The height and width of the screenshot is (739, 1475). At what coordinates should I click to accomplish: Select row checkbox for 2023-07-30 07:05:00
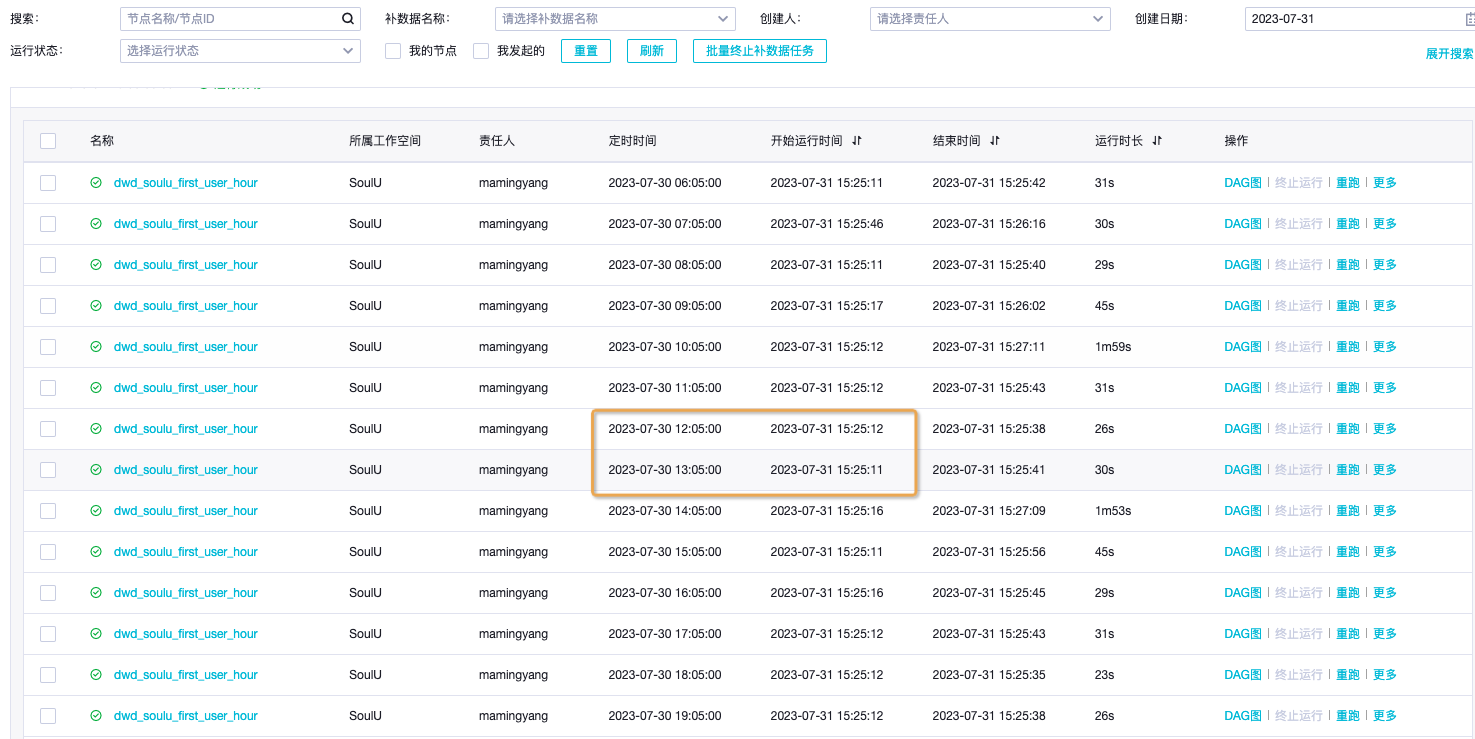tap(48, 224)
